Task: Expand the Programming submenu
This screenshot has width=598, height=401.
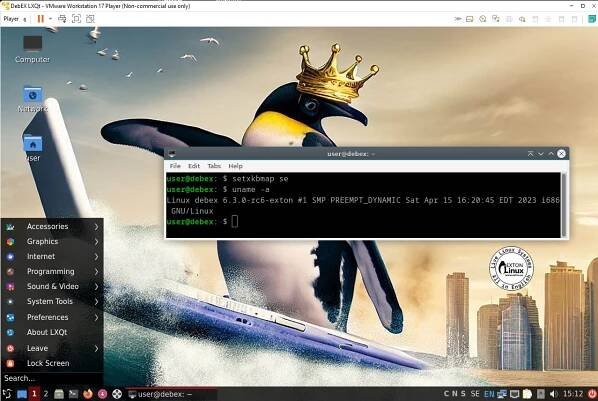Action: (52, 271)
